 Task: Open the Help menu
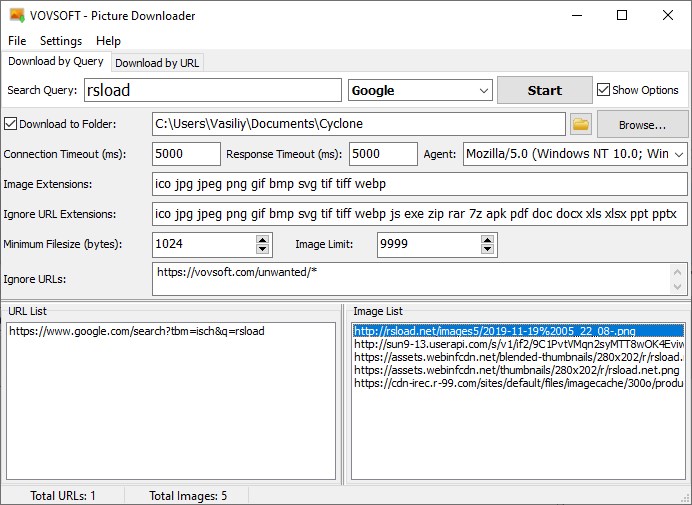pos(108,41)
